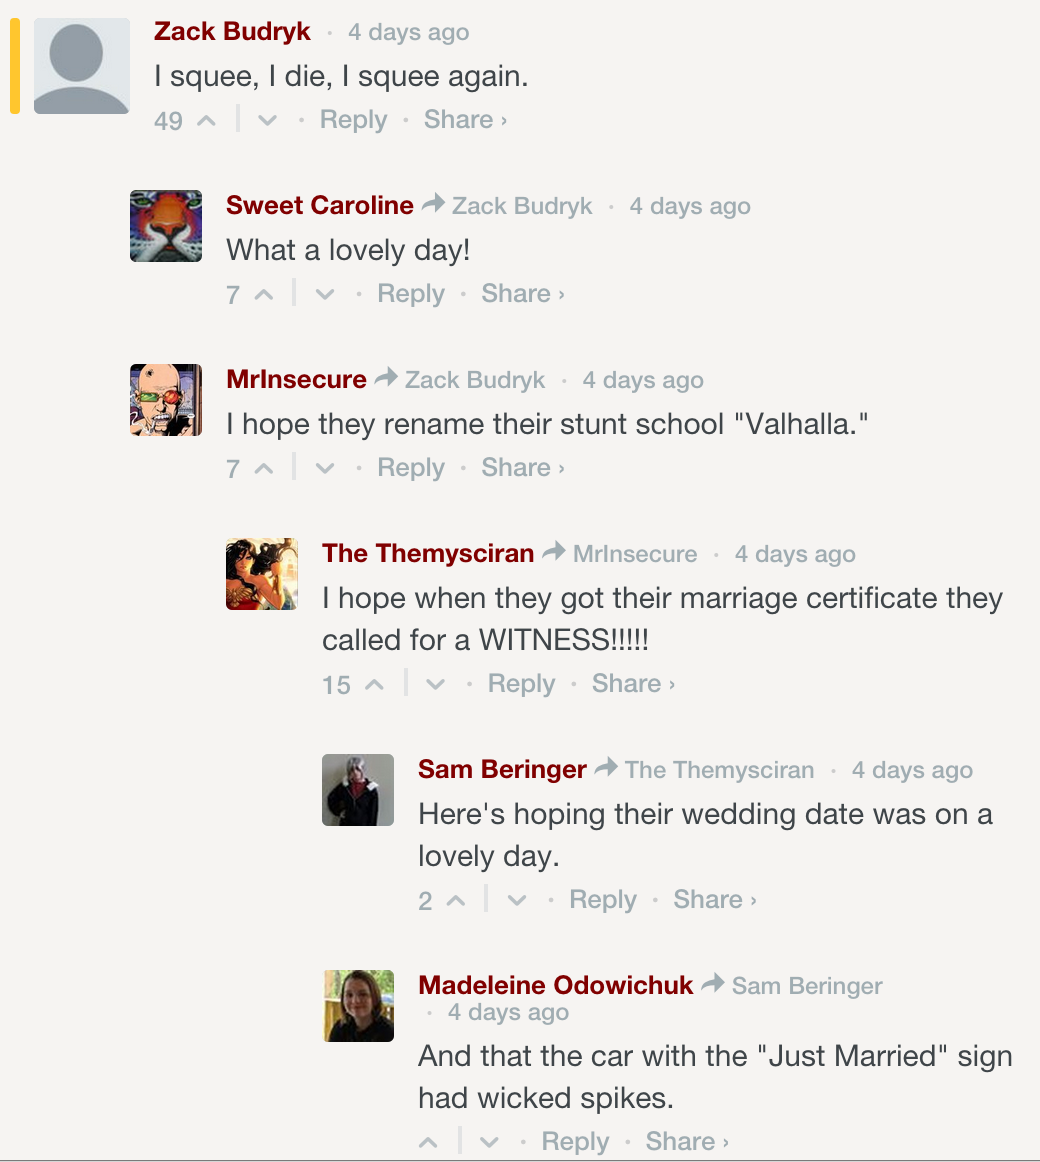Downvote Sam Beringer's wedding date comment
Image resolution: width=1040 pixels, height=1162 pixels.
tap(517, 901)
